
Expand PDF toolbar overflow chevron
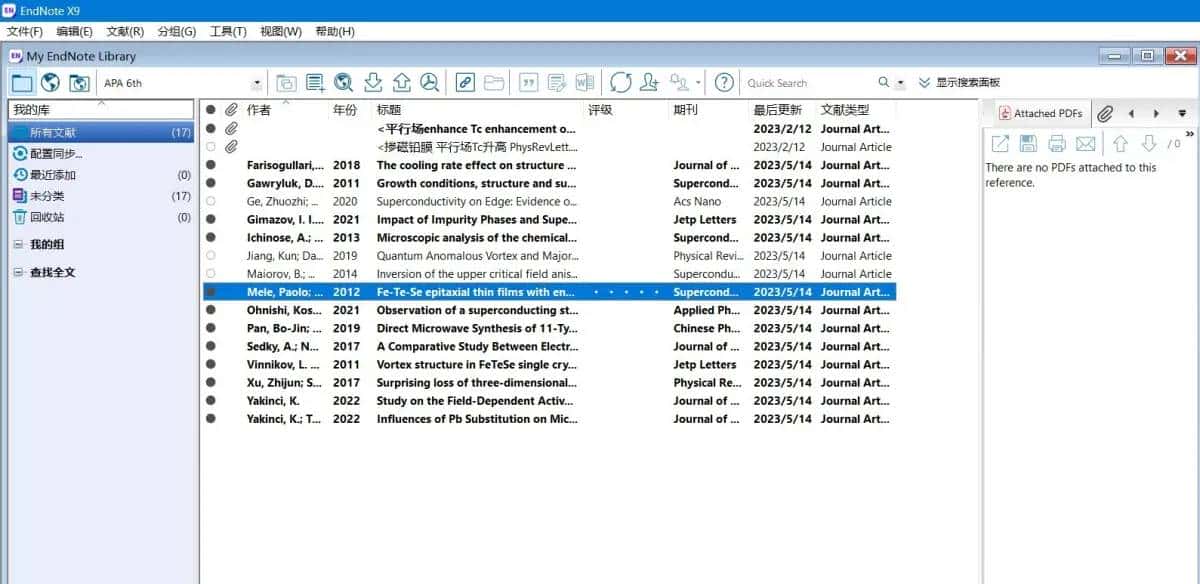point(1190,134)
